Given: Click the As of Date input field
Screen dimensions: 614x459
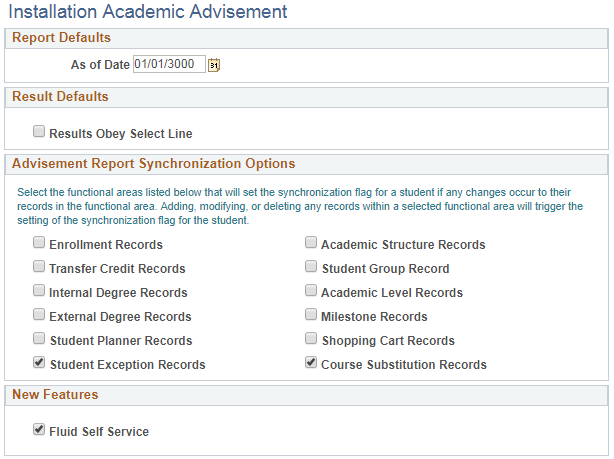Looking at the screenshot, I should 169,64.
